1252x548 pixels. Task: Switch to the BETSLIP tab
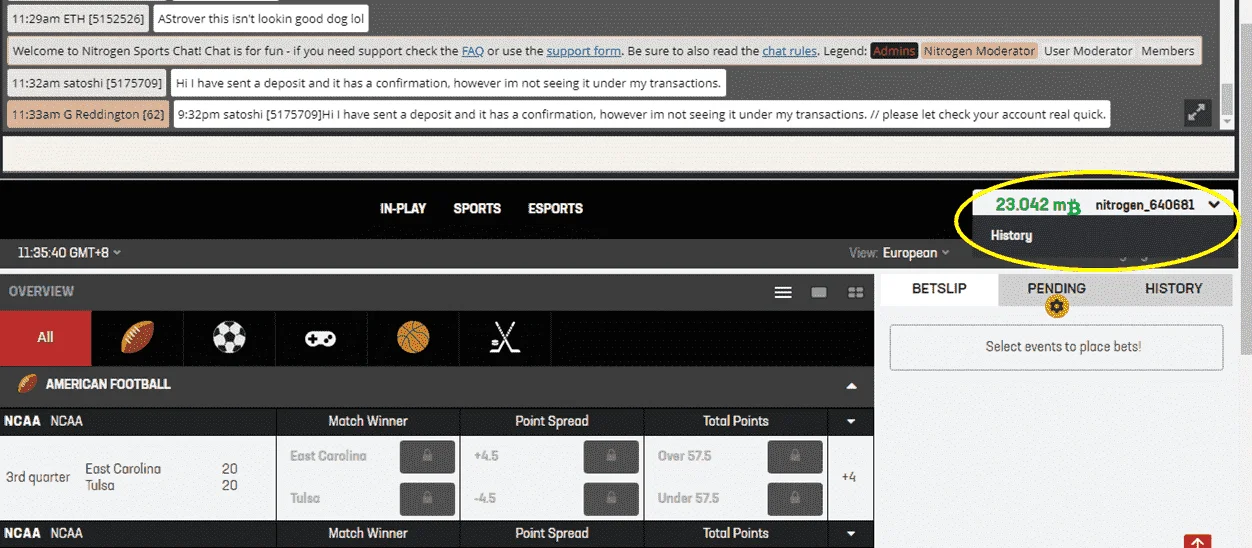939,289
